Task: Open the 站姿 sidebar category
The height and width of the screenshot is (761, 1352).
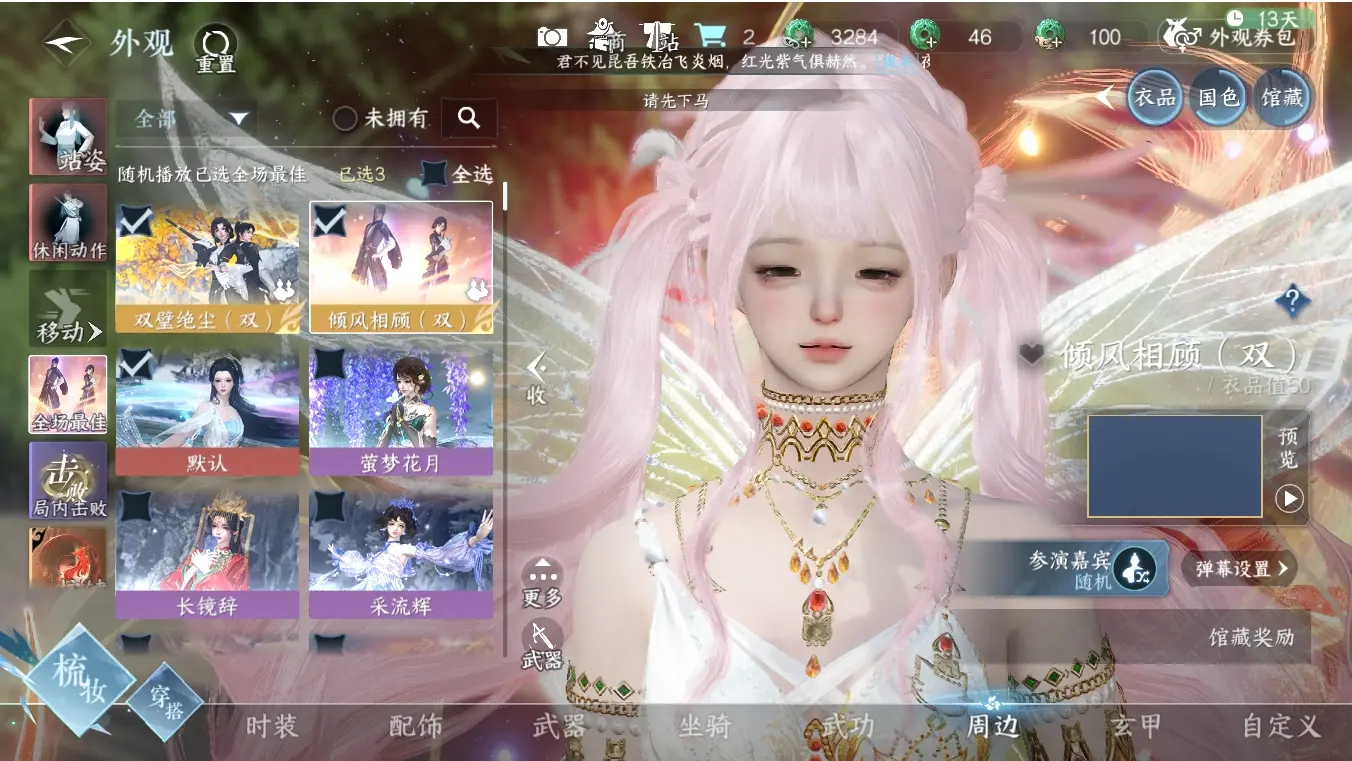Action: point(68,137)
